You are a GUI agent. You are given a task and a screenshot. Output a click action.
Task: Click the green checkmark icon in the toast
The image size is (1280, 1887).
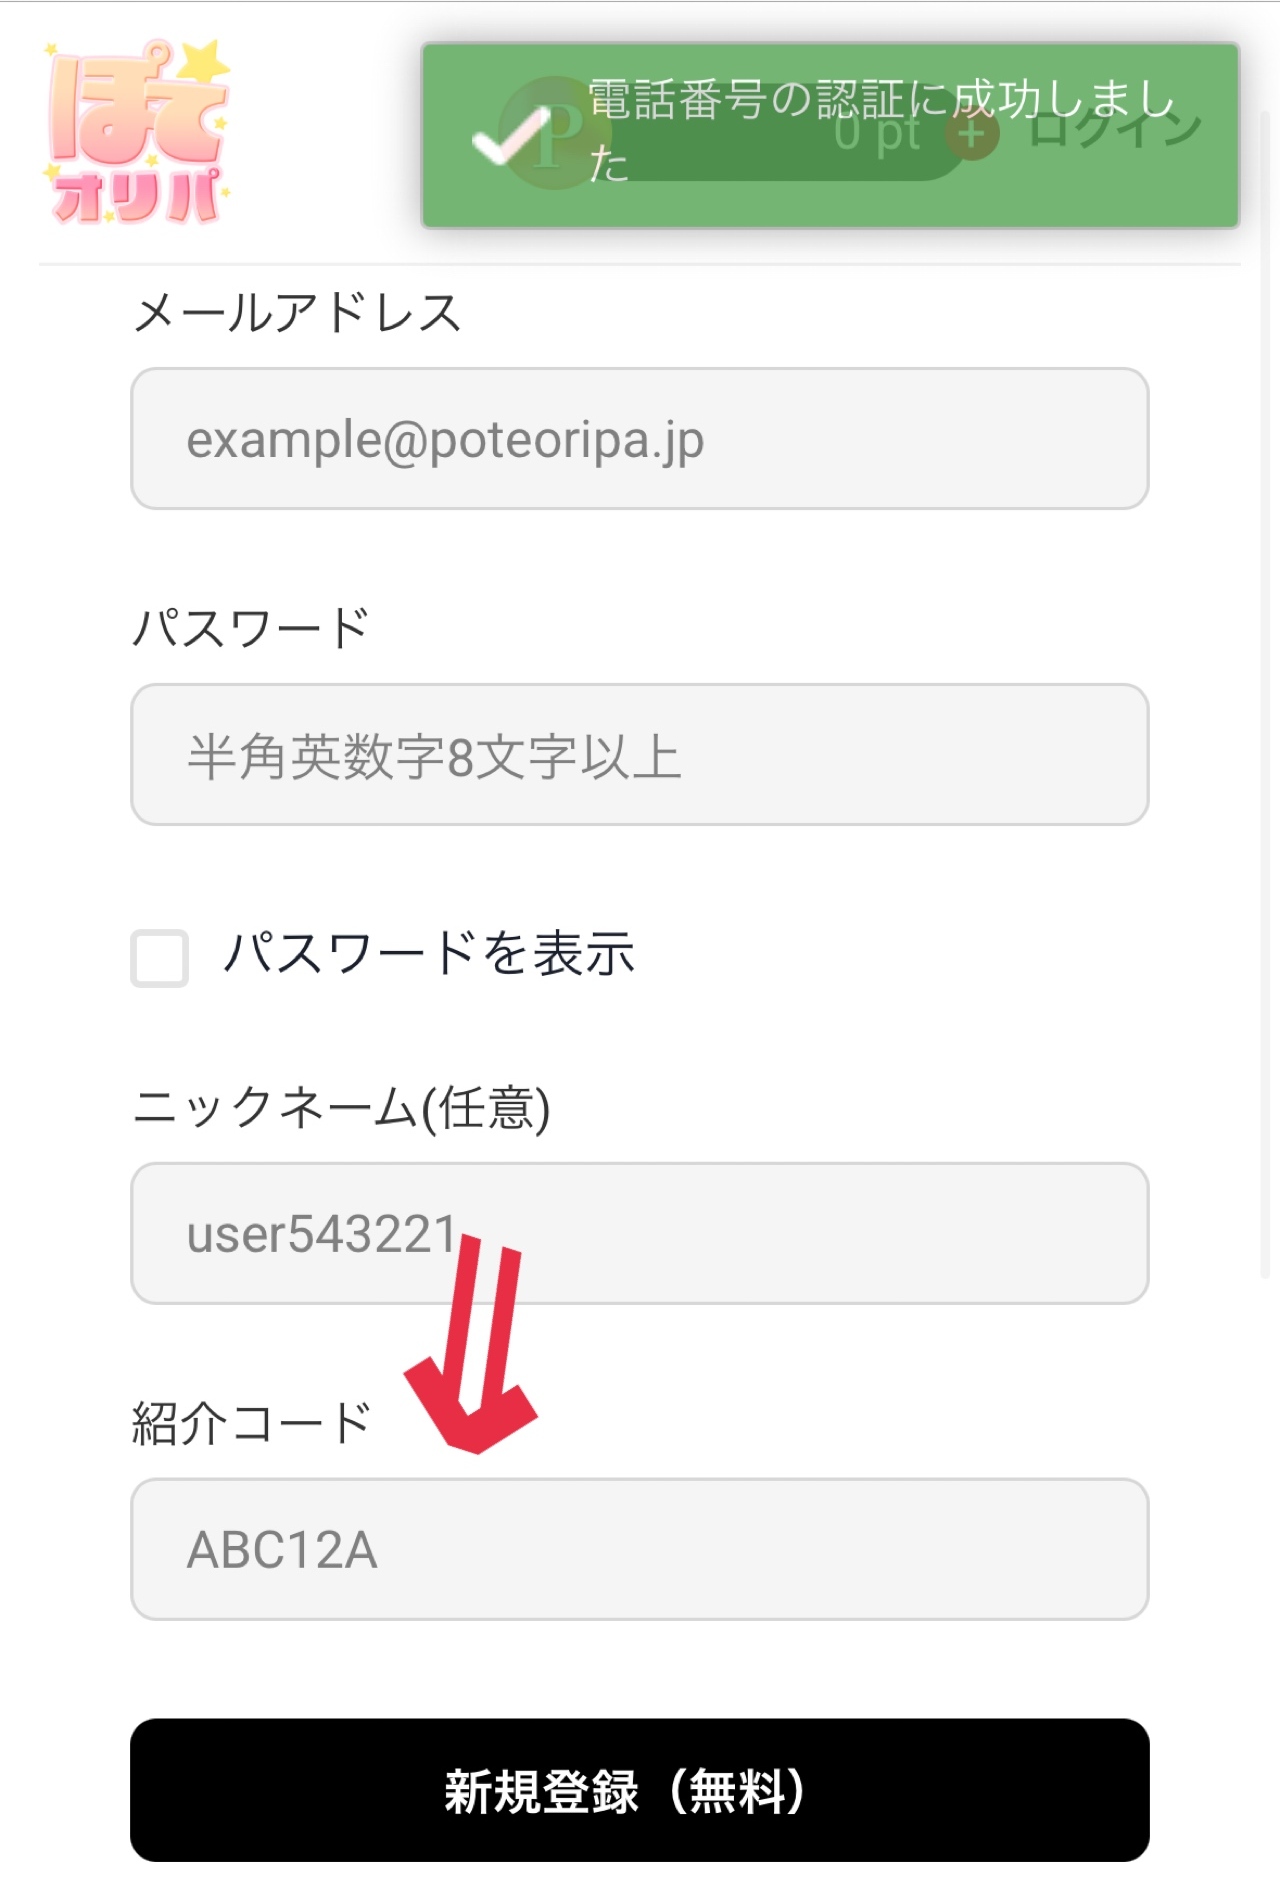pyautogui.click(x=510, y=138)
